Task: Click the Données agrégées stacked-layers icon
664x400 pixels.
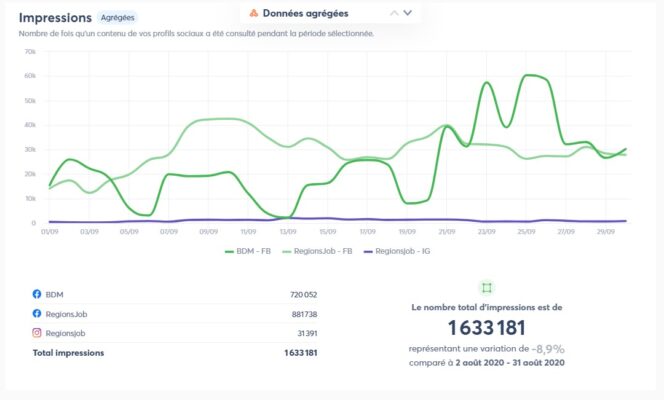Action: tap(254, 13)
